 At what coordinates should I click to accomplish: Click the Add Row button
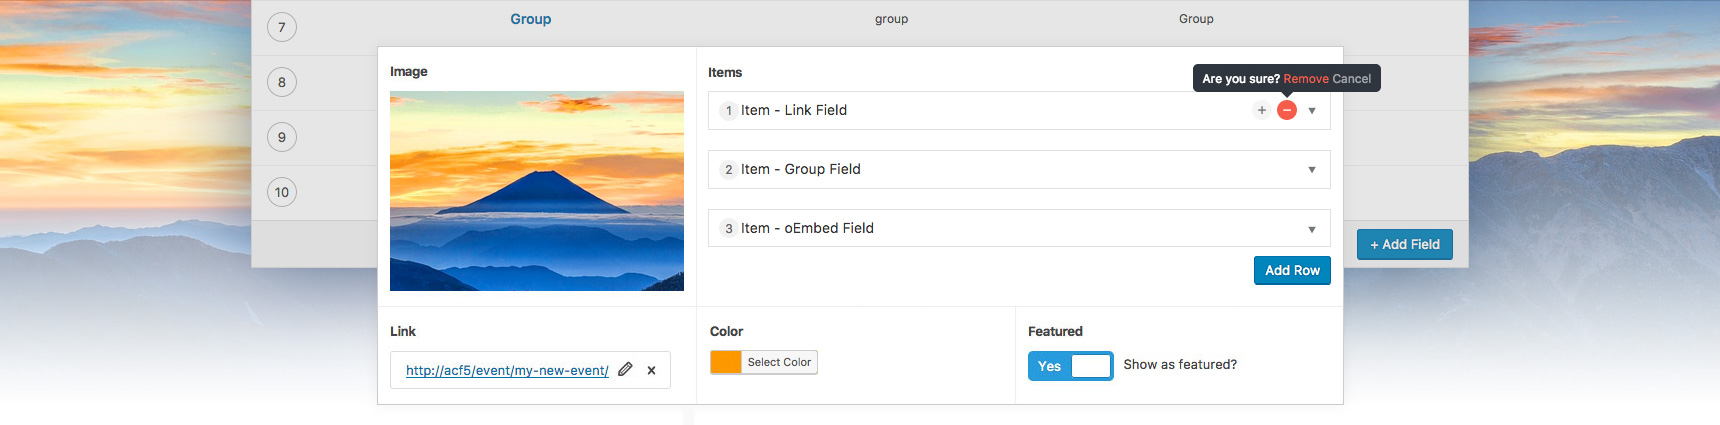pos(1292,270)
